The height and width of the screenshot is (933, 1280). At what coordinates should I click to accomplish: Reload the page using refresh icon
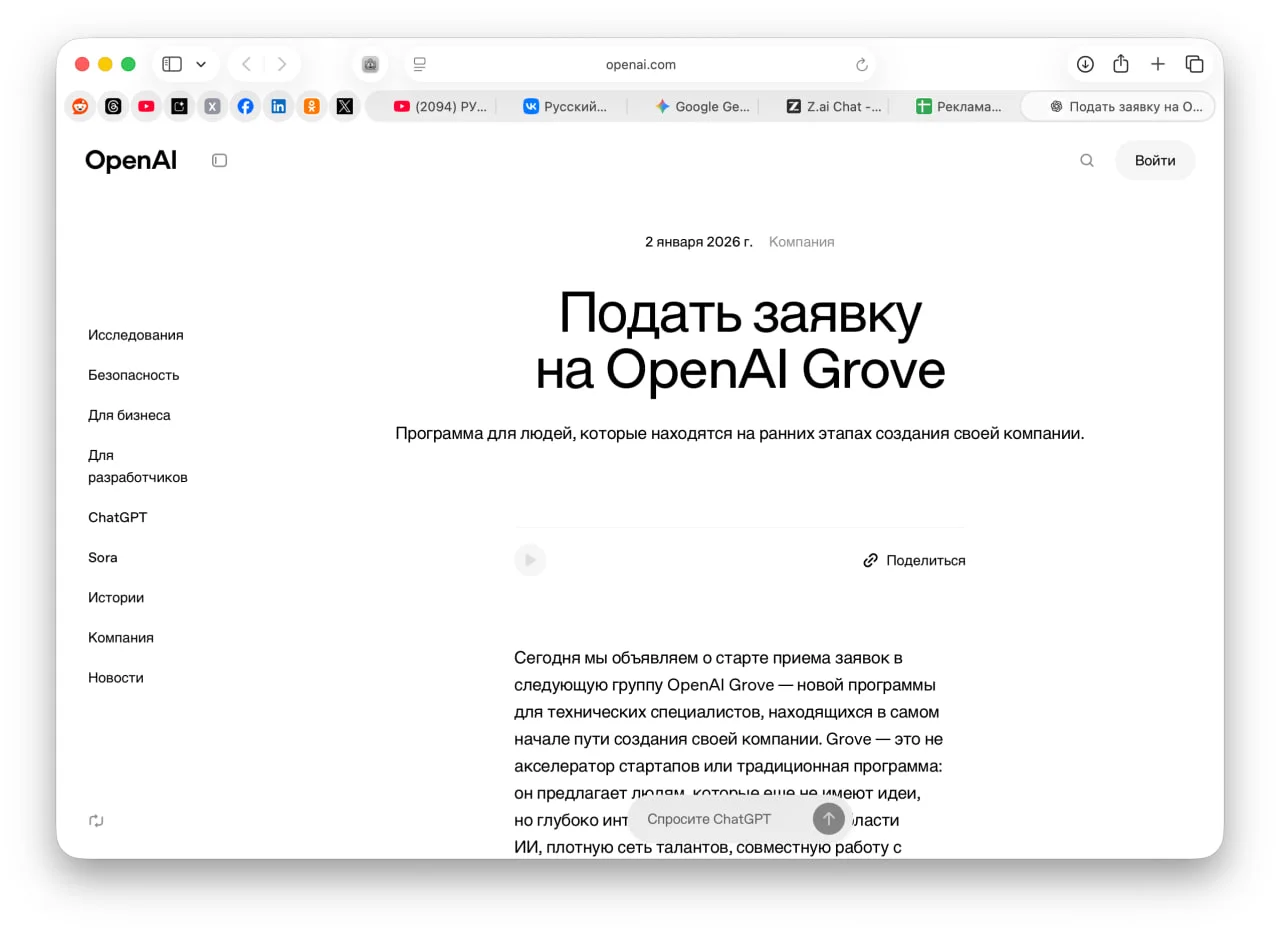click(x=862, y=65)
